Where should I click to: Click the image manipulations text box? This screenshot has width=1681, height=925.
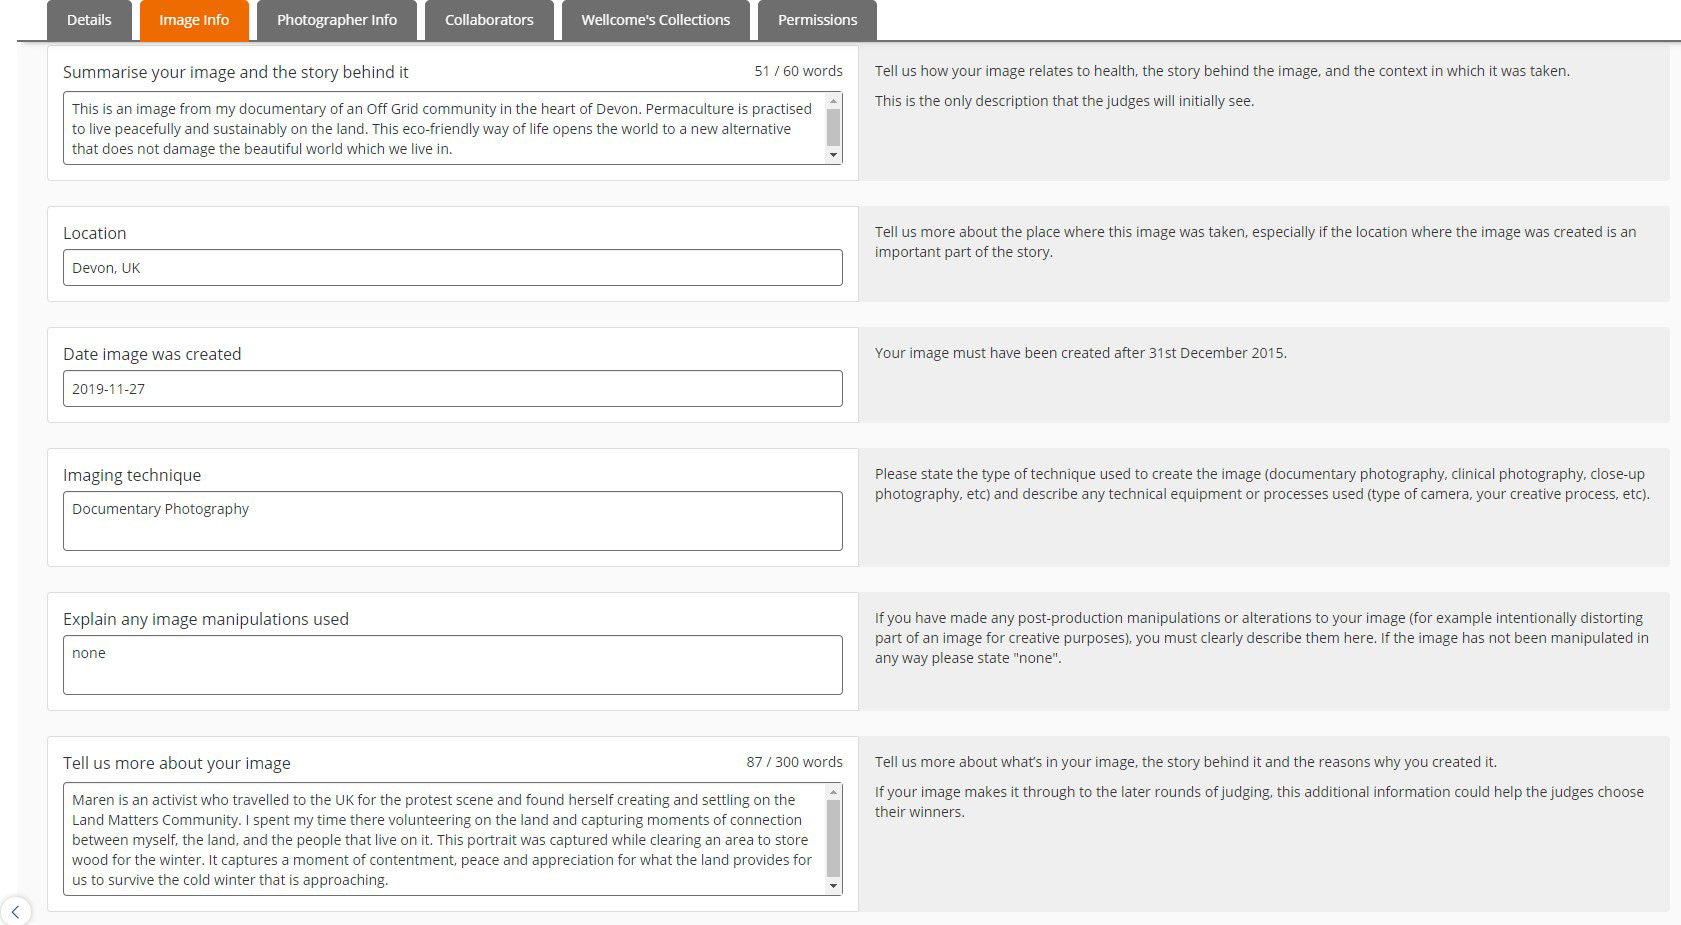pyautogui.click(x=453, y=665)
